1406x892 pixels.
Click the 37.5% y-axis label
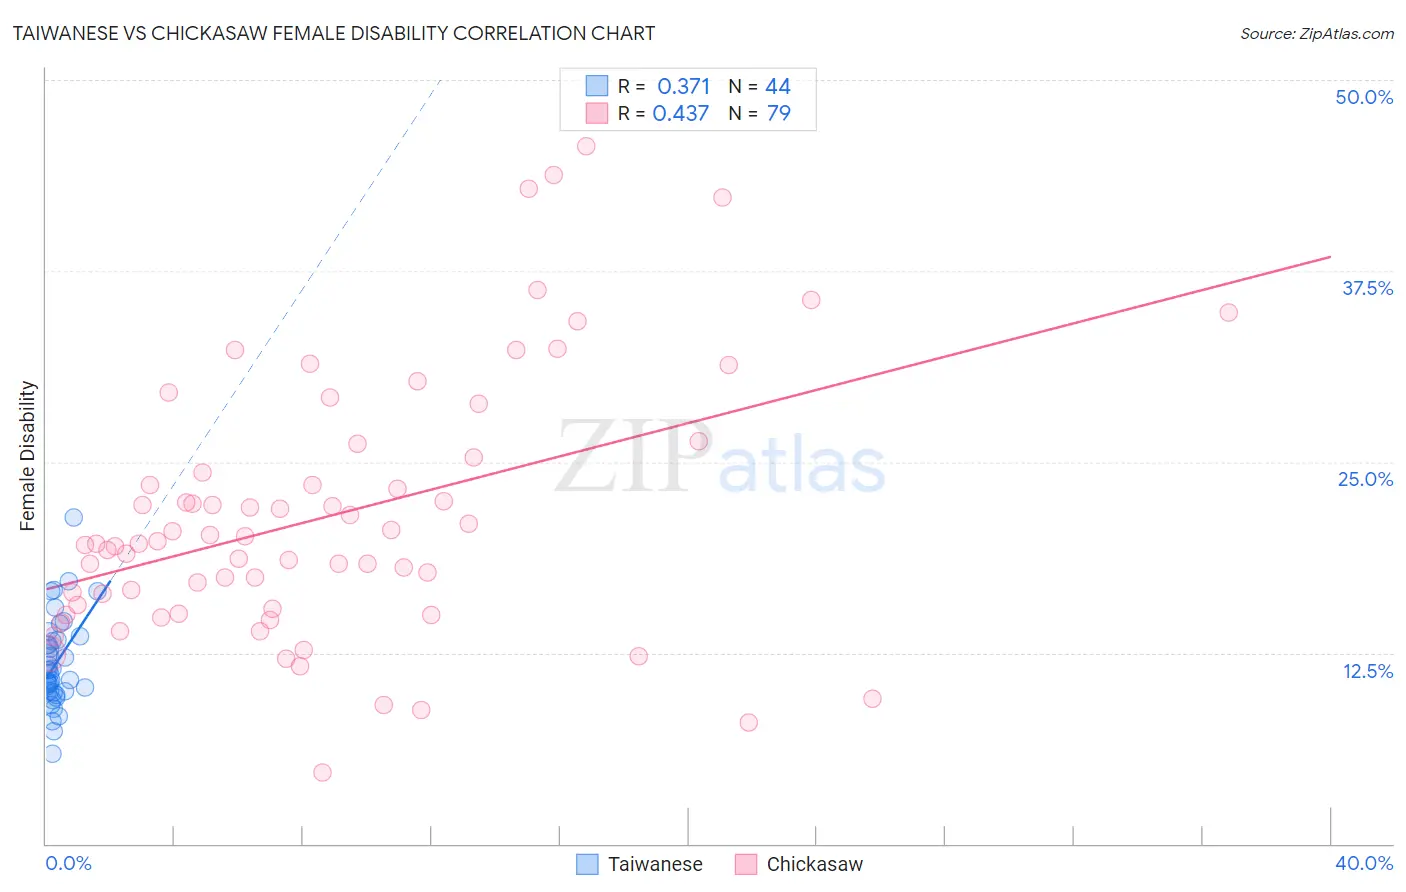pyautogui.click(x=1367, y=288)
